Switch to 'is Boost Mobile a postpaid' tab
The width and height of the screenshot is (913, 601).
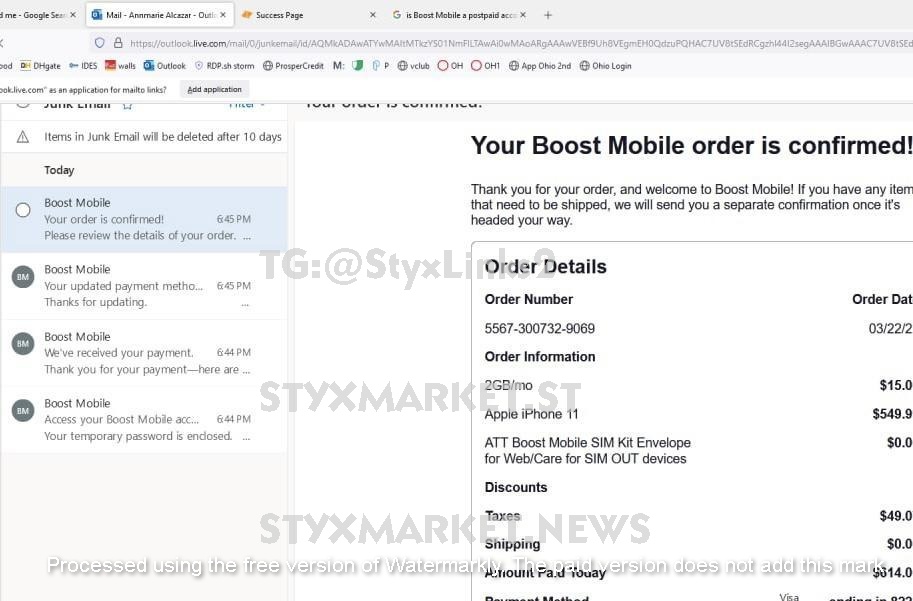(x=459, y=15)
